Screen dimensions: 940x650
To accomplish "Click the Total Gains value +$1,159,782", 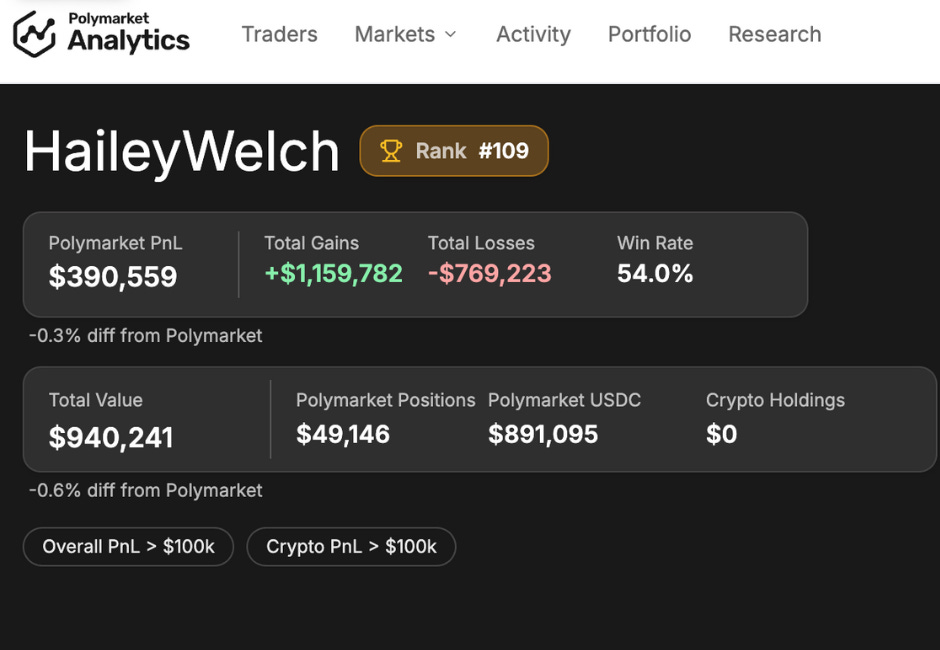I will pos(333,273).
